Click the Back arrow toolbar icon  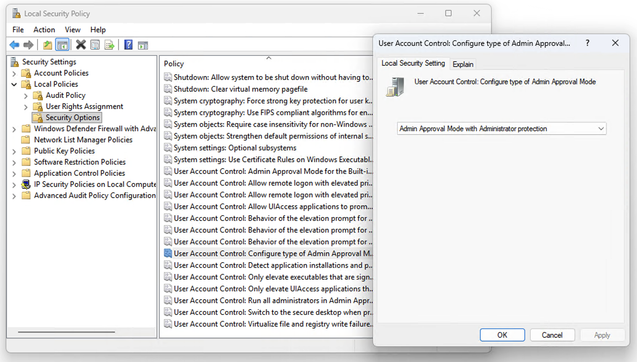[x=14, y=45]
